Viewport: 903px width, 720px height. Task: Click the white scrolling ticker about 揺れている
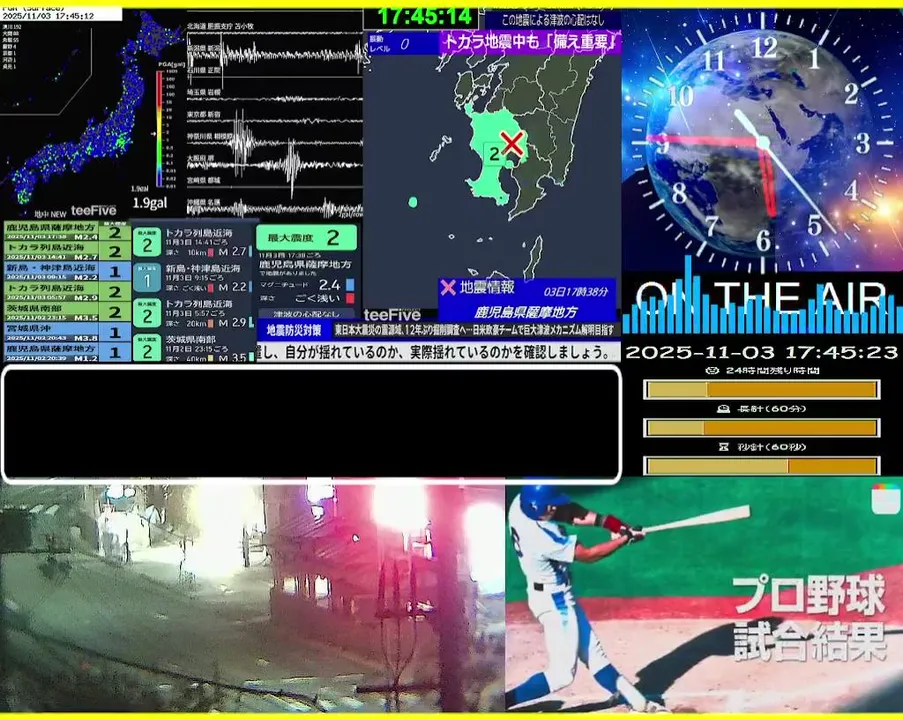[439, 352]
